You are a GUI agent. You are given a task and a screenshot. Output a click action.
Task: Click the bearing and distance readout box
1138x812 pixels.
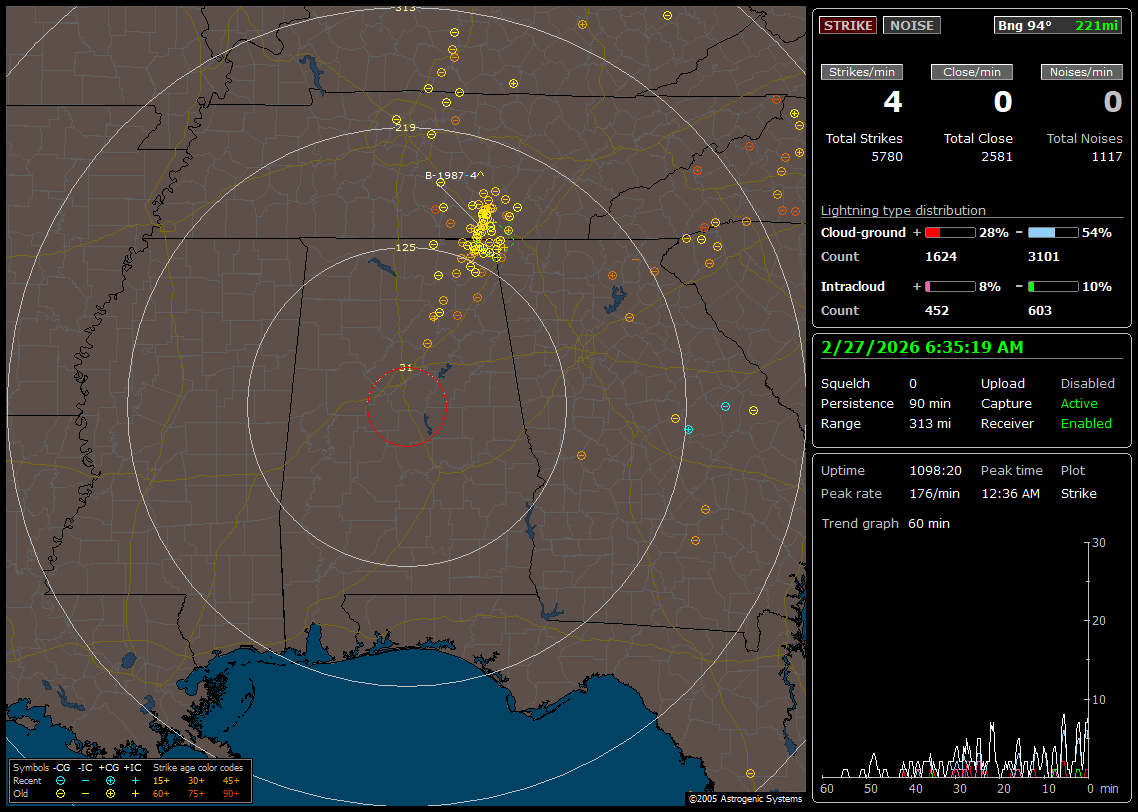pos(1058,26)
